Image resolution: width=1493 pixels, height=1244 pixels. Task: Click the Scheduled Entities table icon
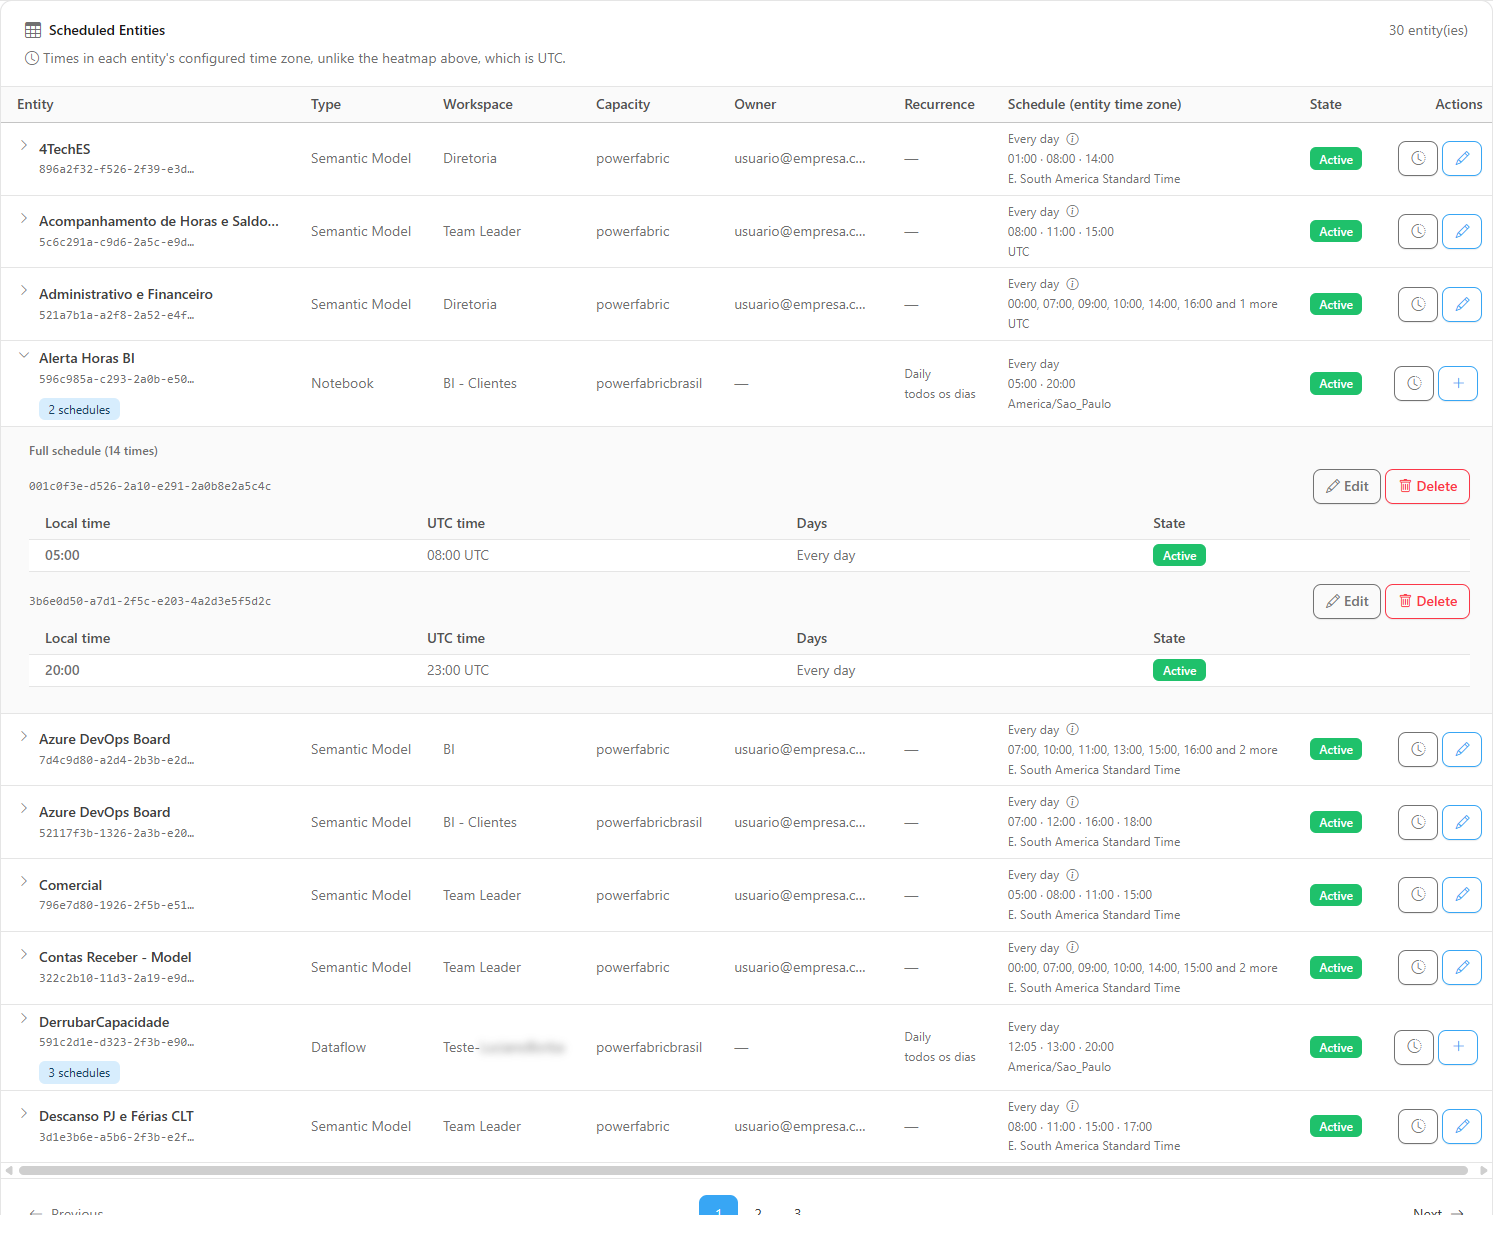click(x=33, y=30)
